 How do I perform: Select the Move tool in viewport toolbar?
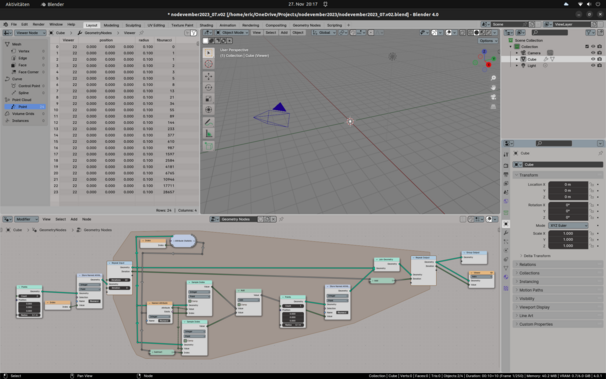pyautogui.click(x=208, y=76)
